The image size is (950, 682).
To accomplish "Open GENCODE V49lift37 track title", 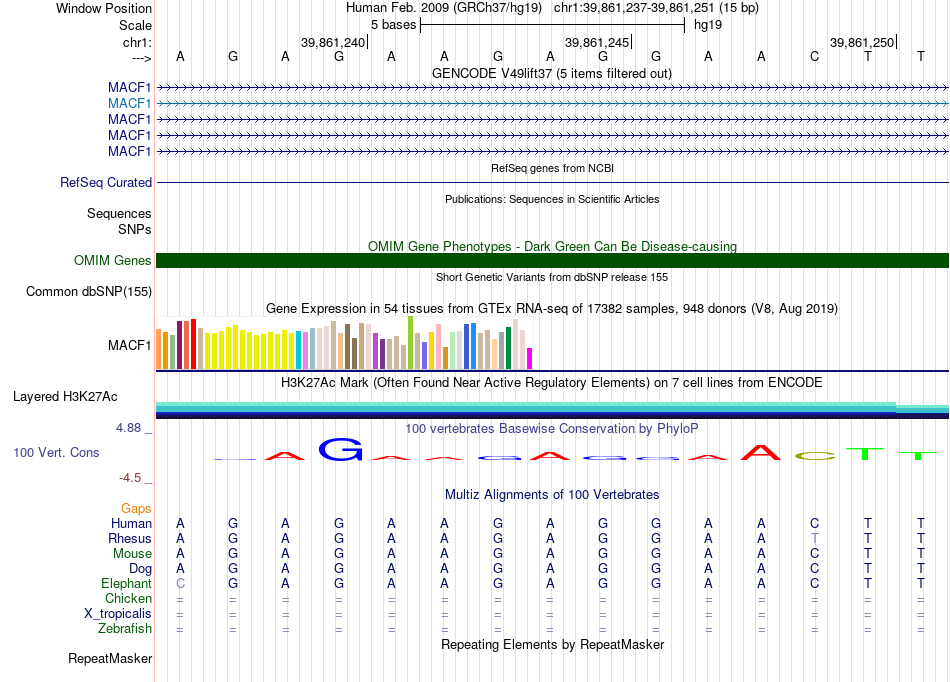I will click(x=552, y=73).
